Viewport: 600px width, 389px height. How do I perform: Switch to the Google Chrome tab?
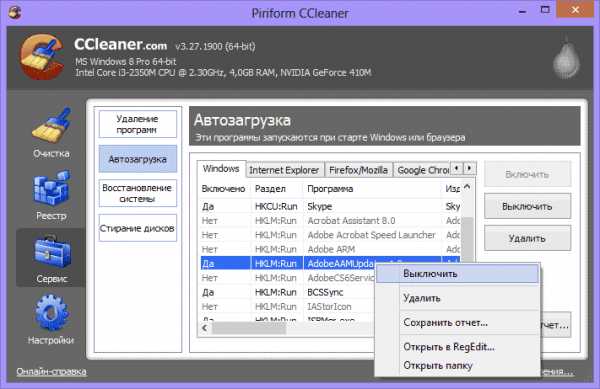[422, 170]
